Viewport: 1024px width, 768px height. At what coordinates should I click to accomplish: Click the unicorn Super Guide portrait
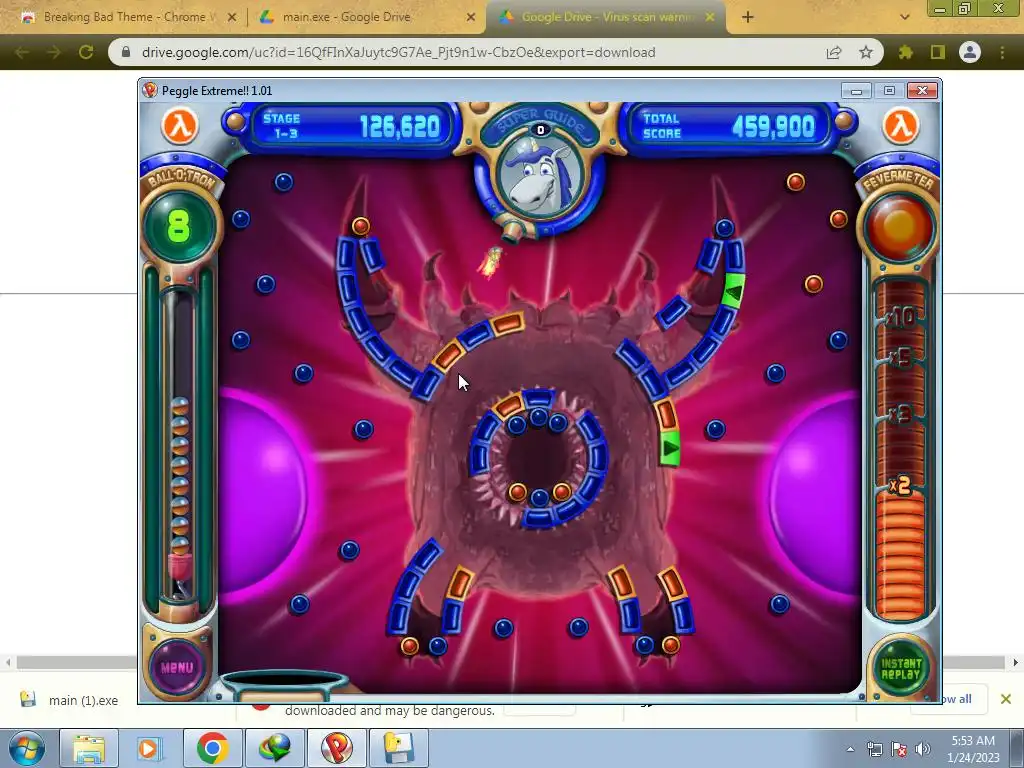tap(540, 178)
